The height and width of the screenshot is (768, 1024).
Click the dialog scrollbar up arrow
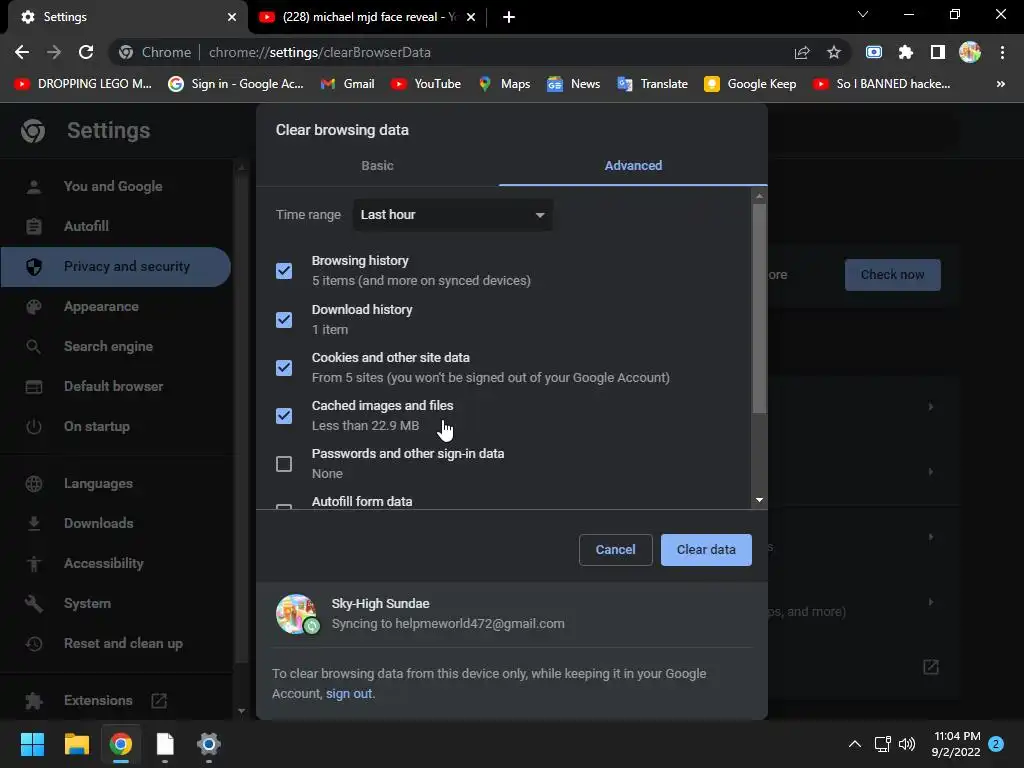(759, 195)
